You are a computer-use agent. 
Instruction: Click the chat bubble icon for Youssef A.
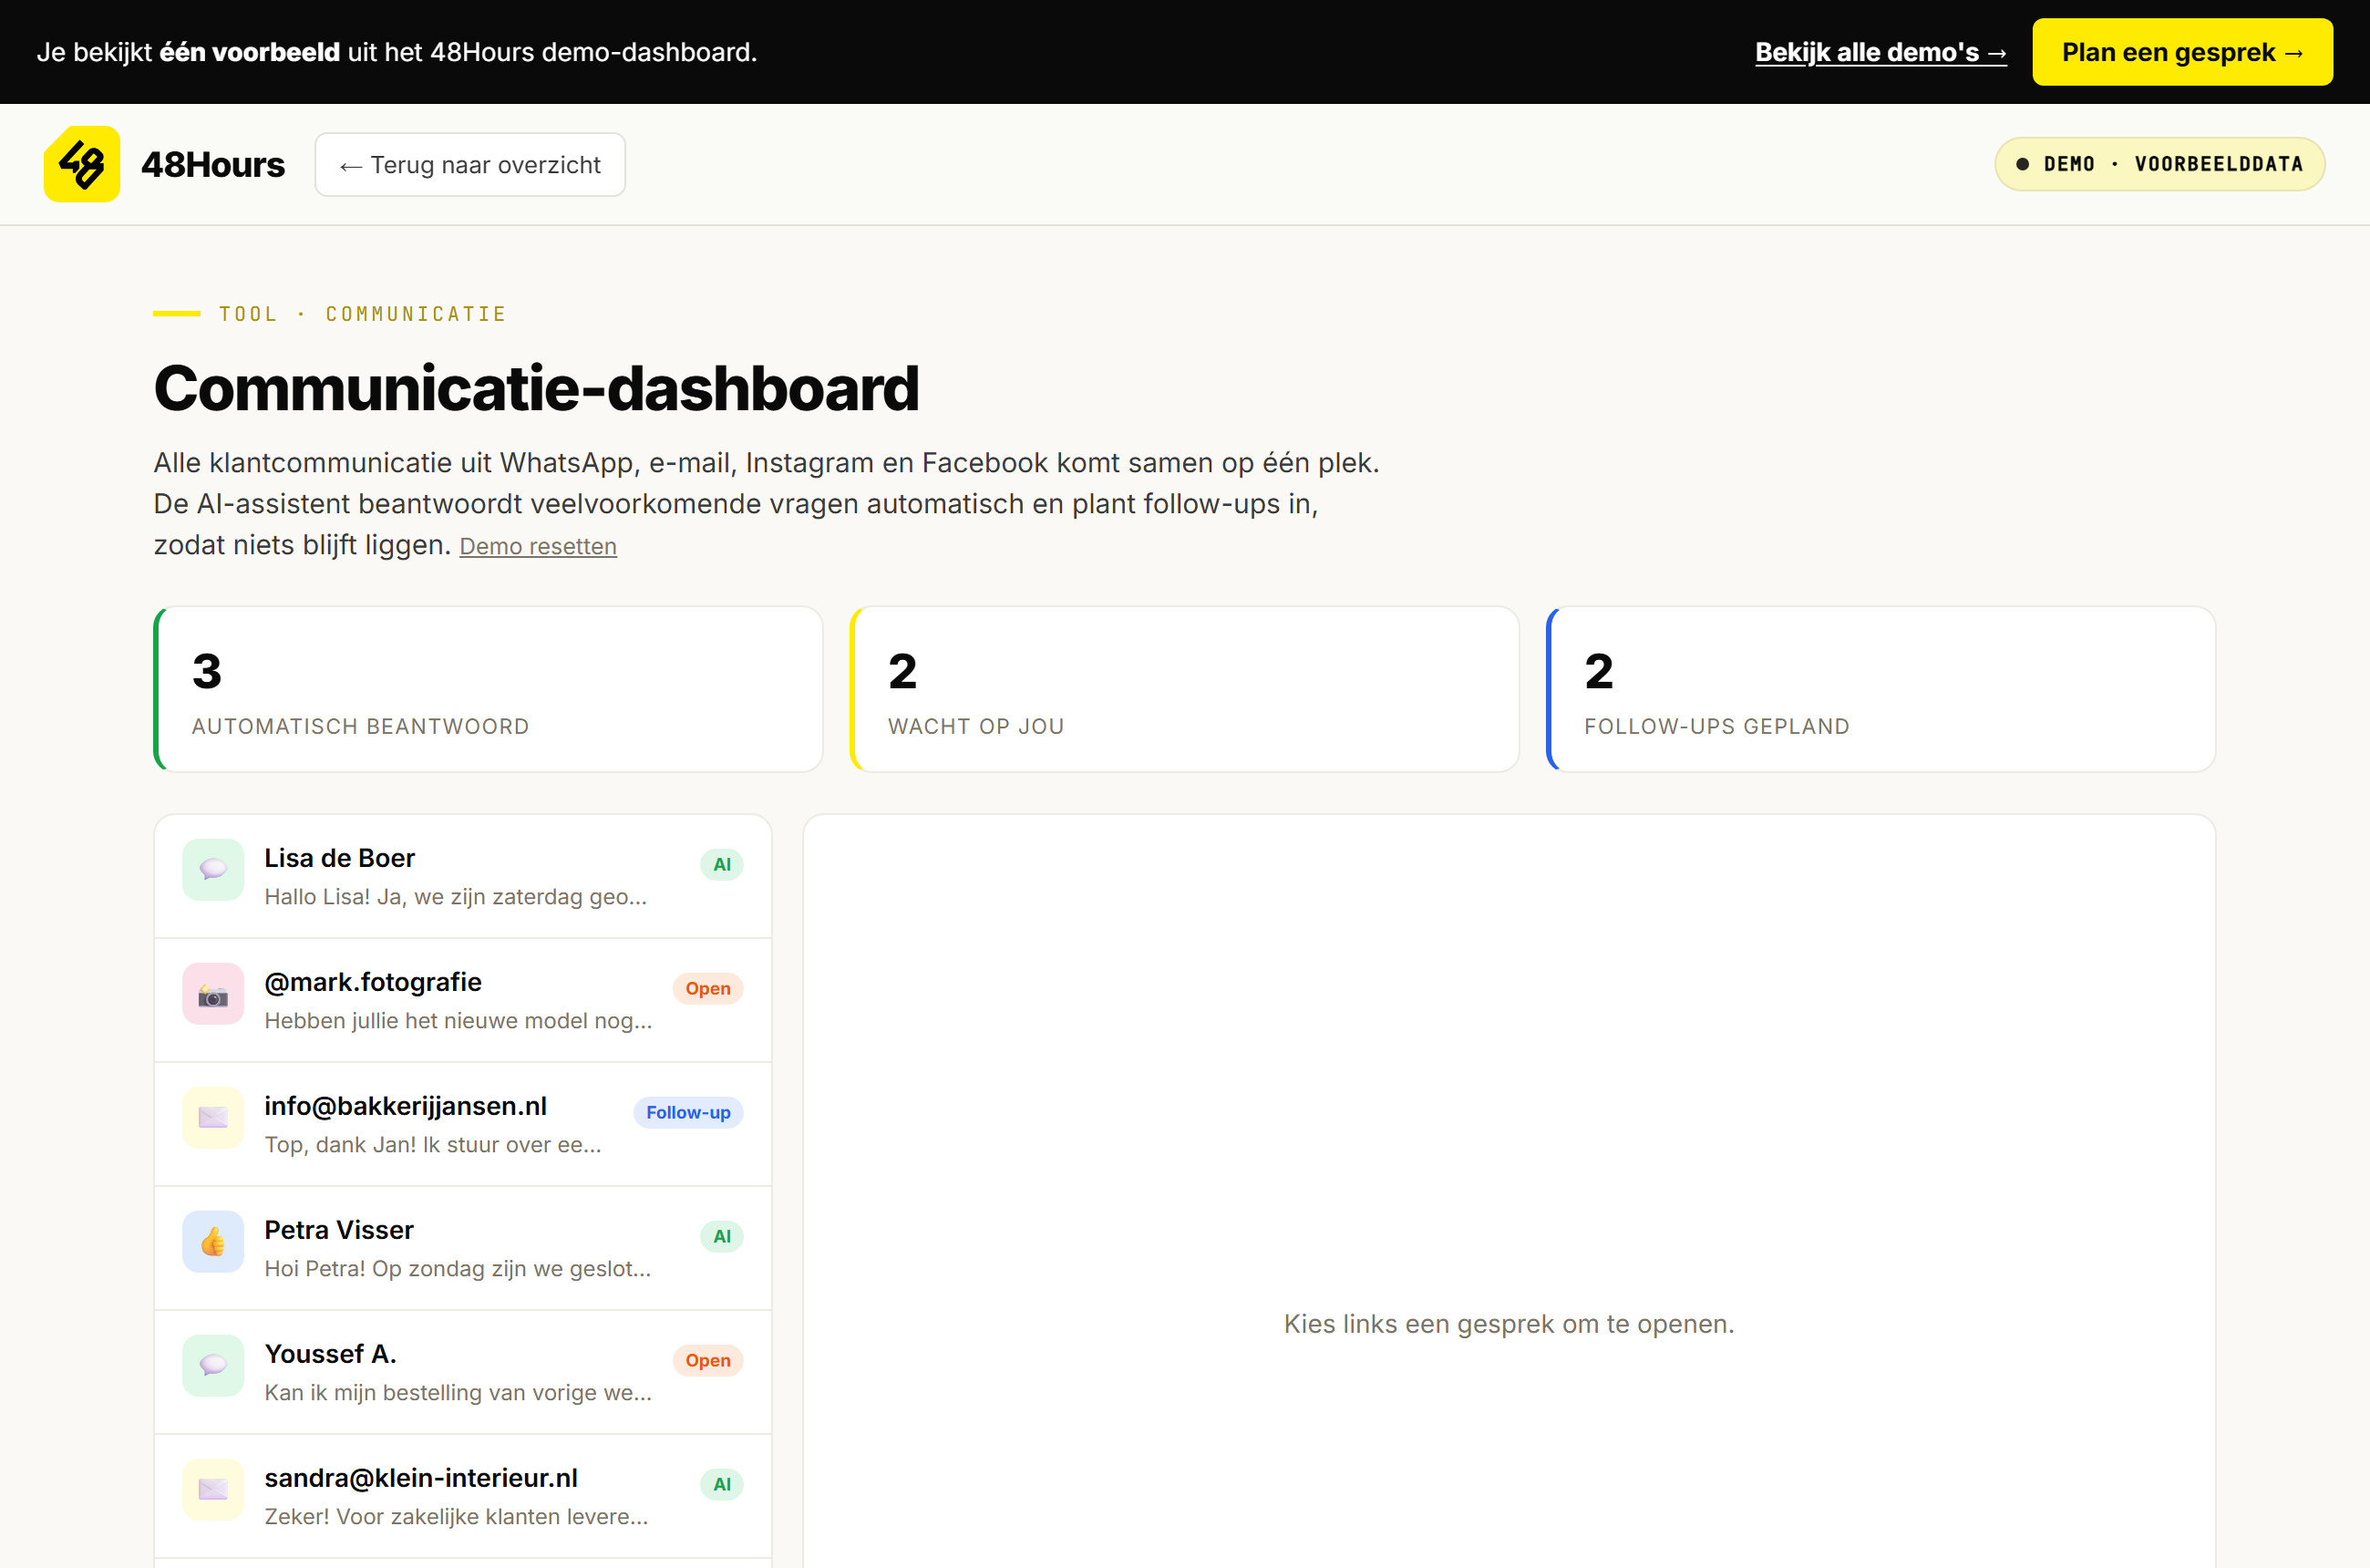pos(213,1365)
